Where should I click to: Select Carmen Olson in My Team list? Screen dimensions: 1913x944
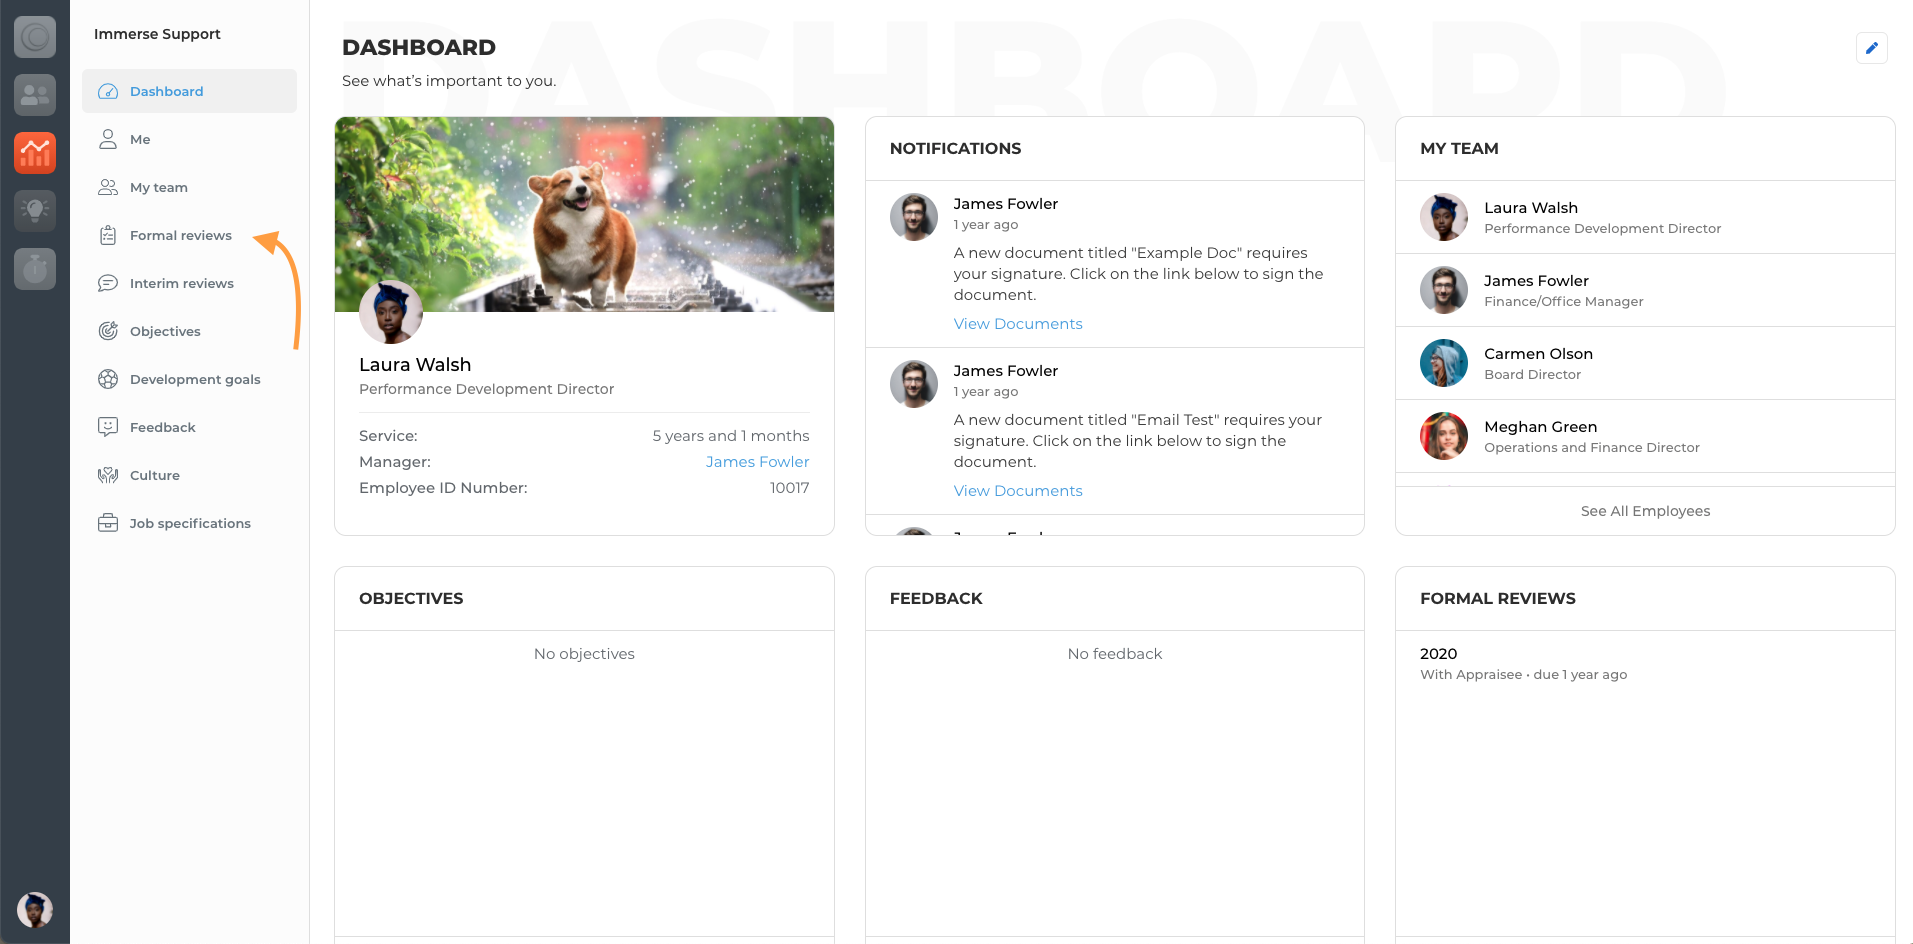coord(1645,363)
